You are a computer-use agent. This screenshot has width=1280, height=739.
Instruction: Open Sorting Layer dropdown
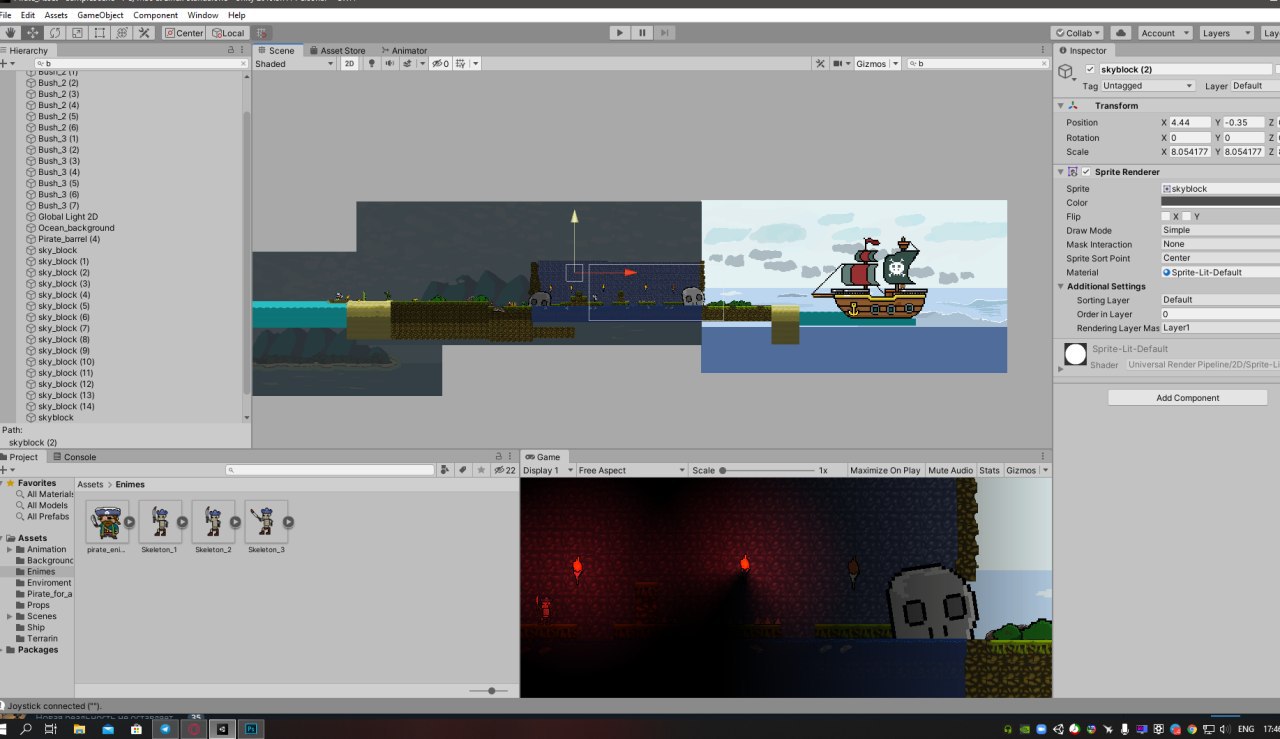click(x=1220, y=299)
